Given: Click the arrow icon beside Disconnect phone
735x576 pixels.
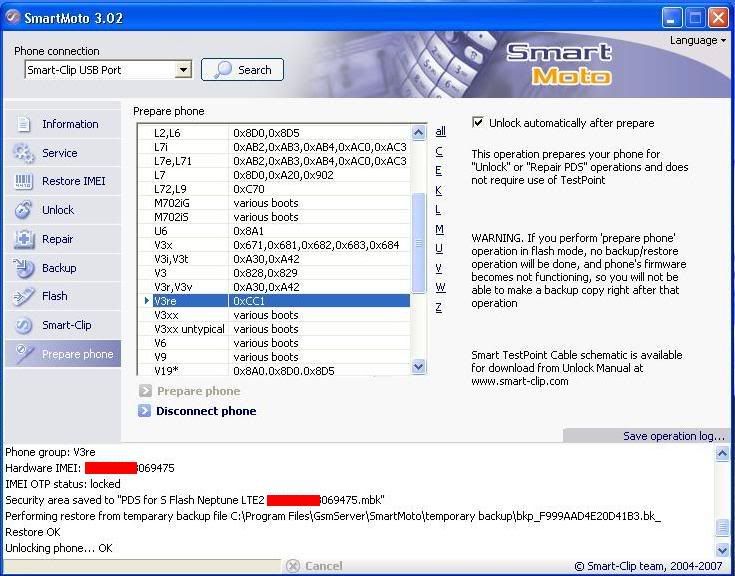Looking at the screenshot, I should 144,411.
